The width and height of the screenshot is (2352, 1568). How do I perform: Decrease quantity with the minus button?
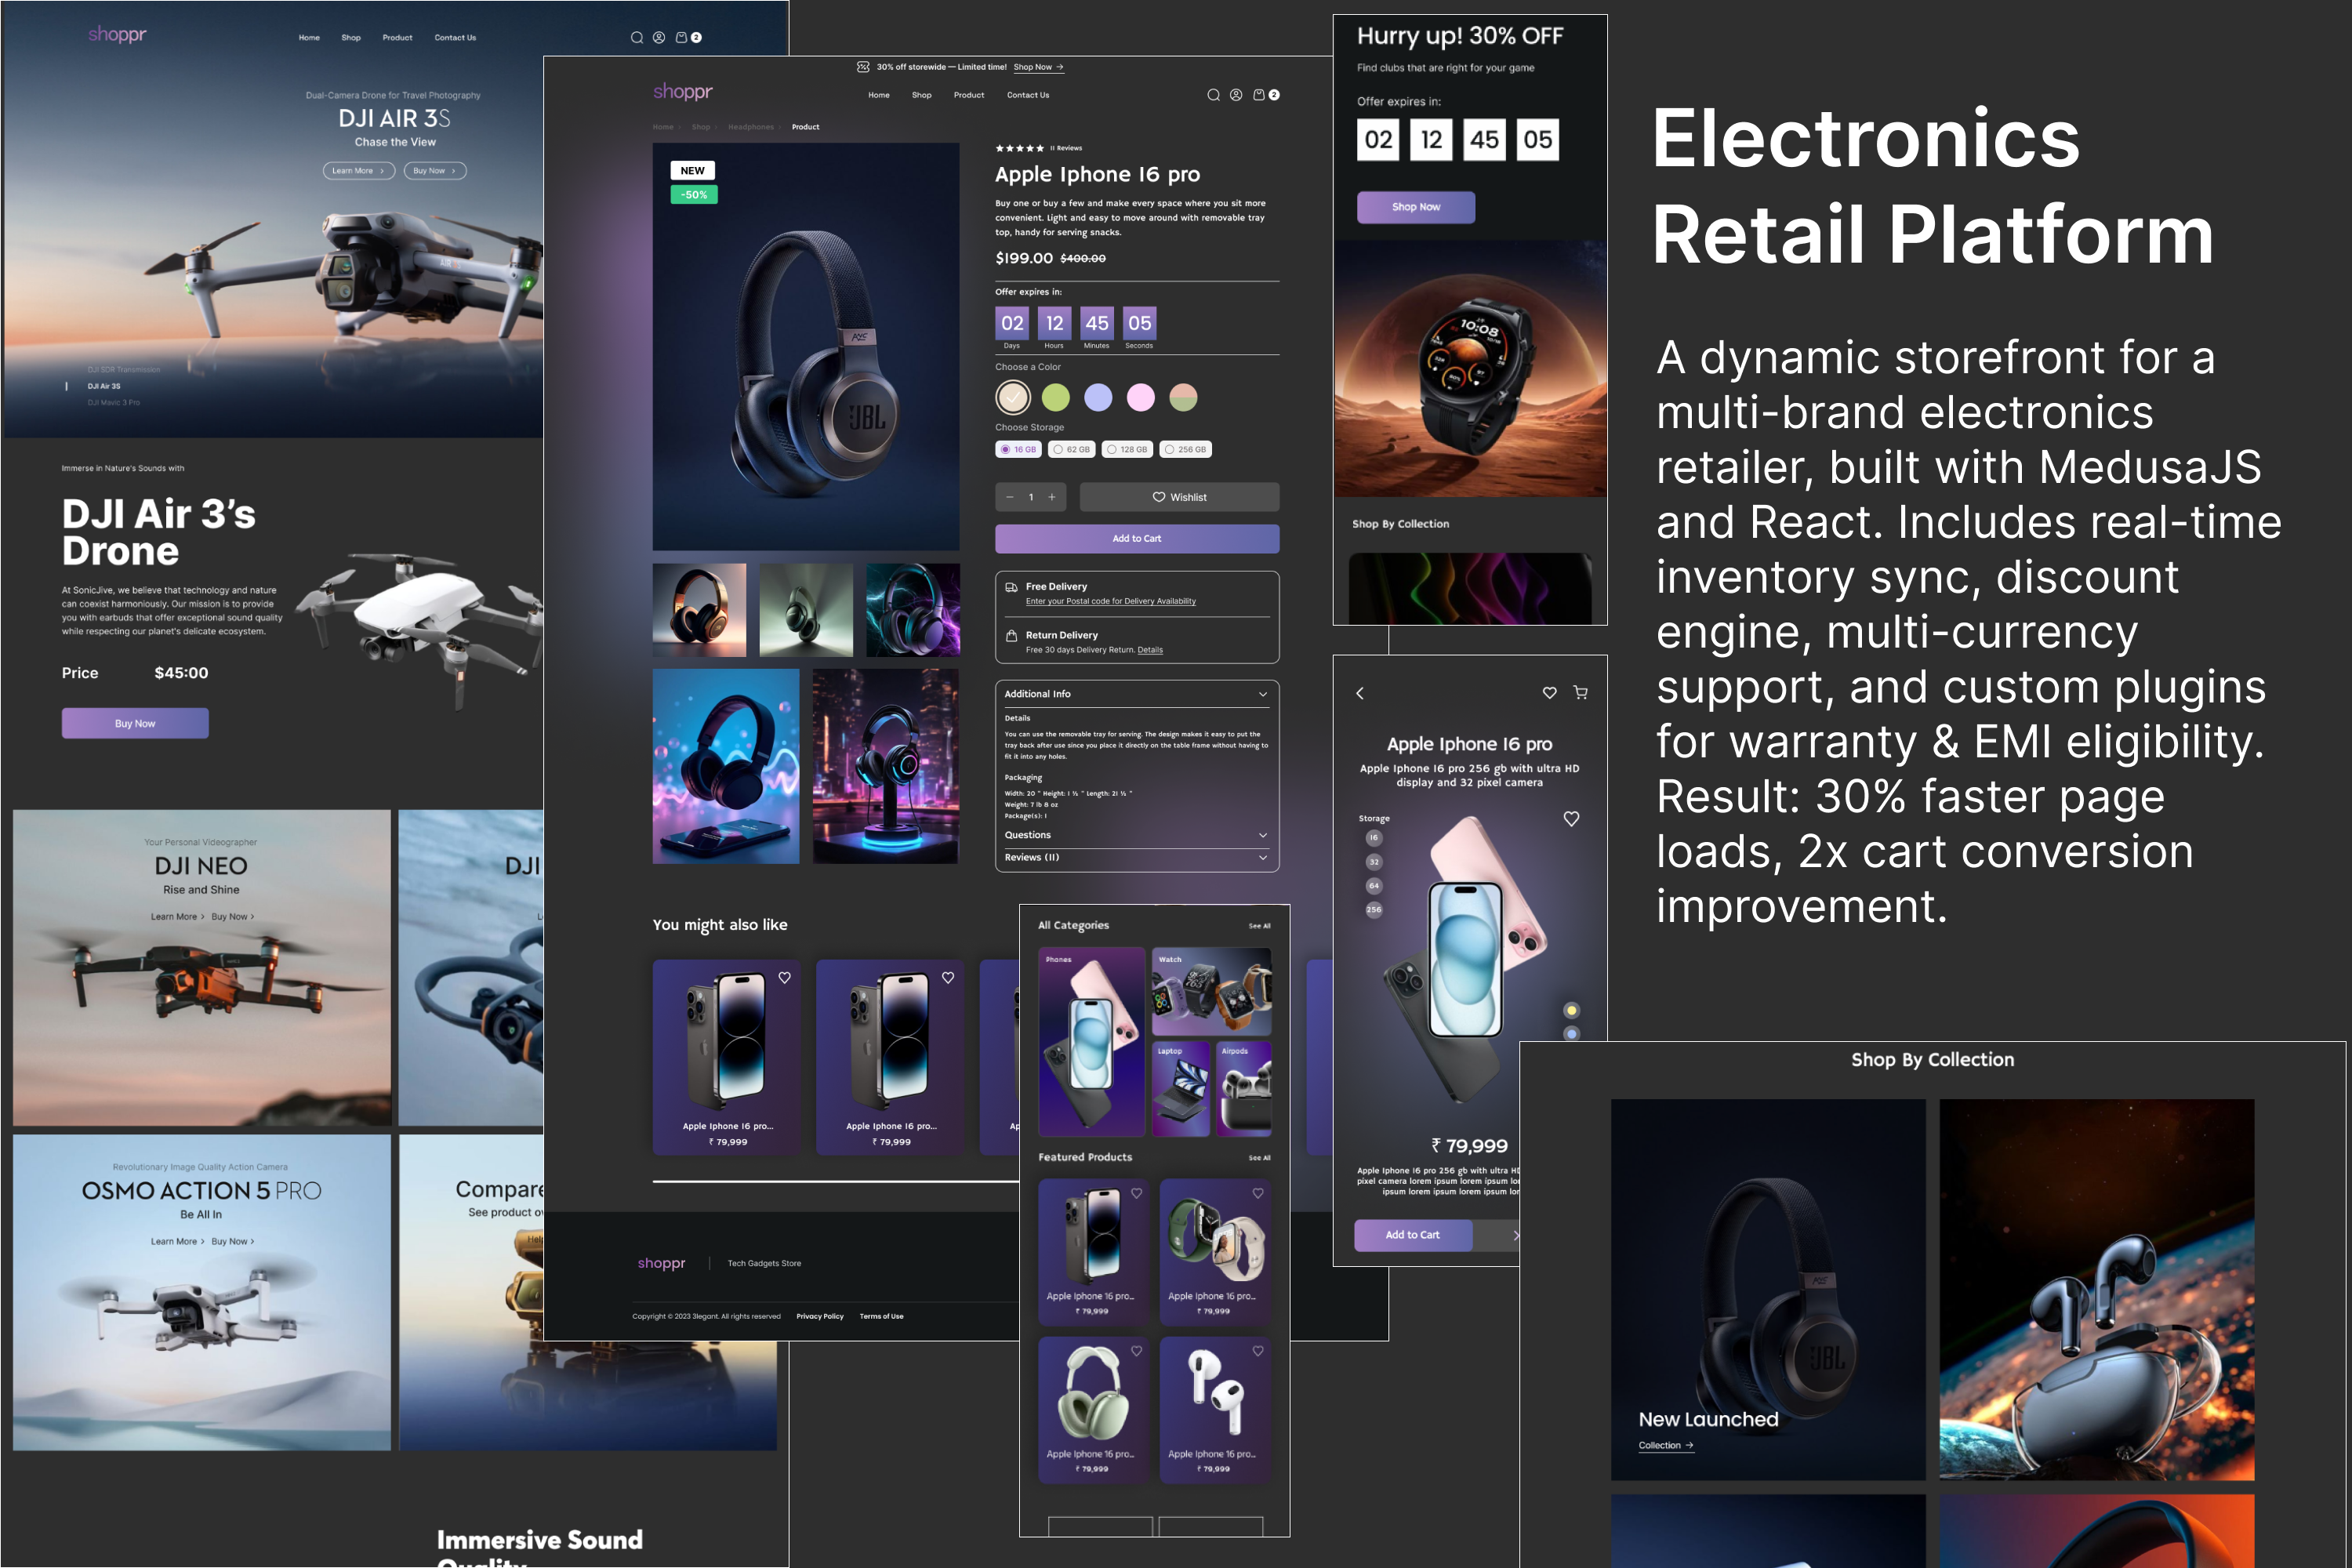coord(1010,497)
